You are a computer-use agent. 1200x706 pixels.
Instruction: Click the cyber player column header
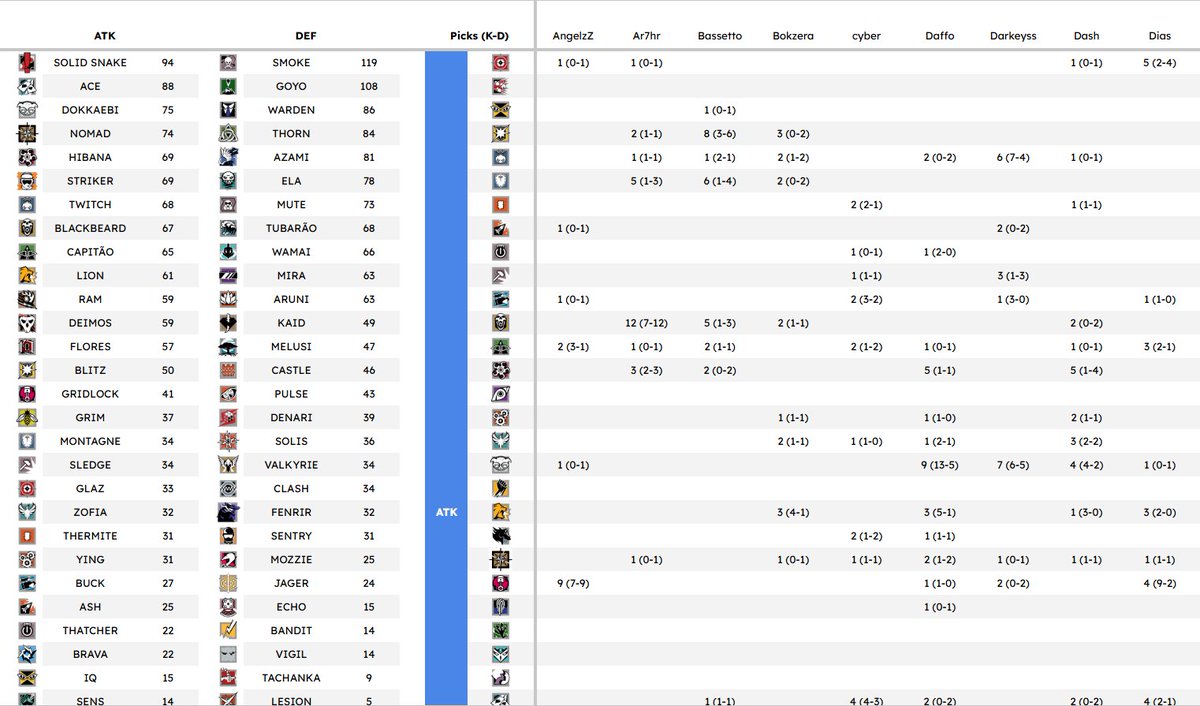coord(866,36)
